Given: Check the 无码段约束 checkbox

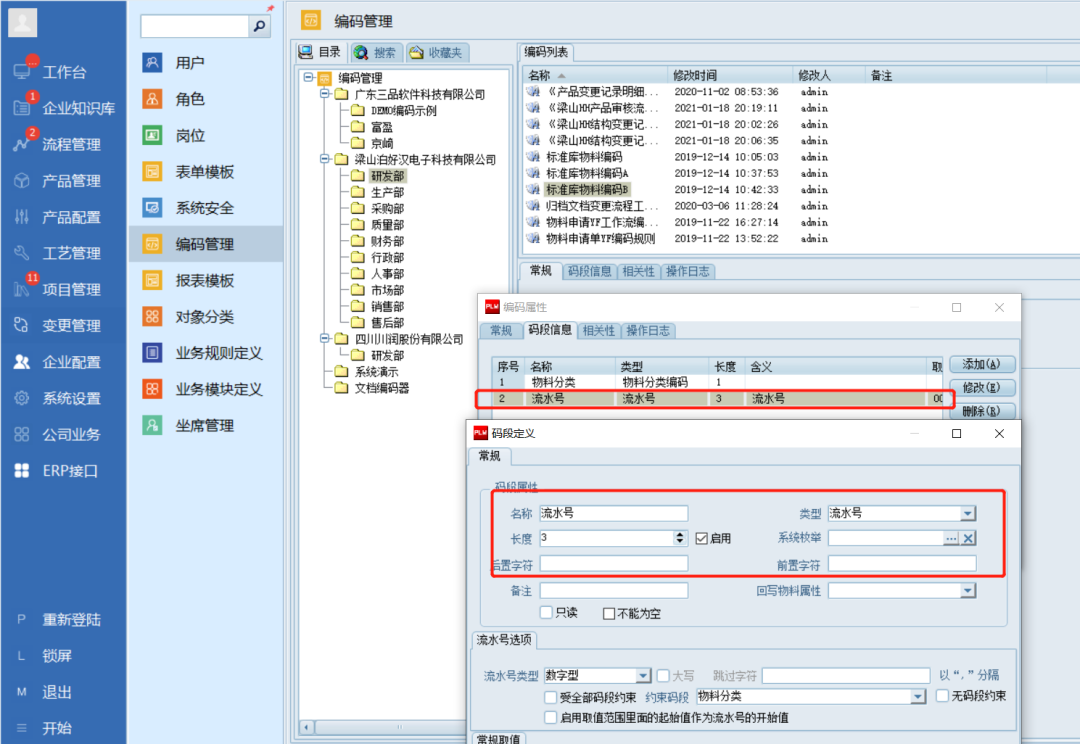Looking at the screenshot, I should pos(942,696).
